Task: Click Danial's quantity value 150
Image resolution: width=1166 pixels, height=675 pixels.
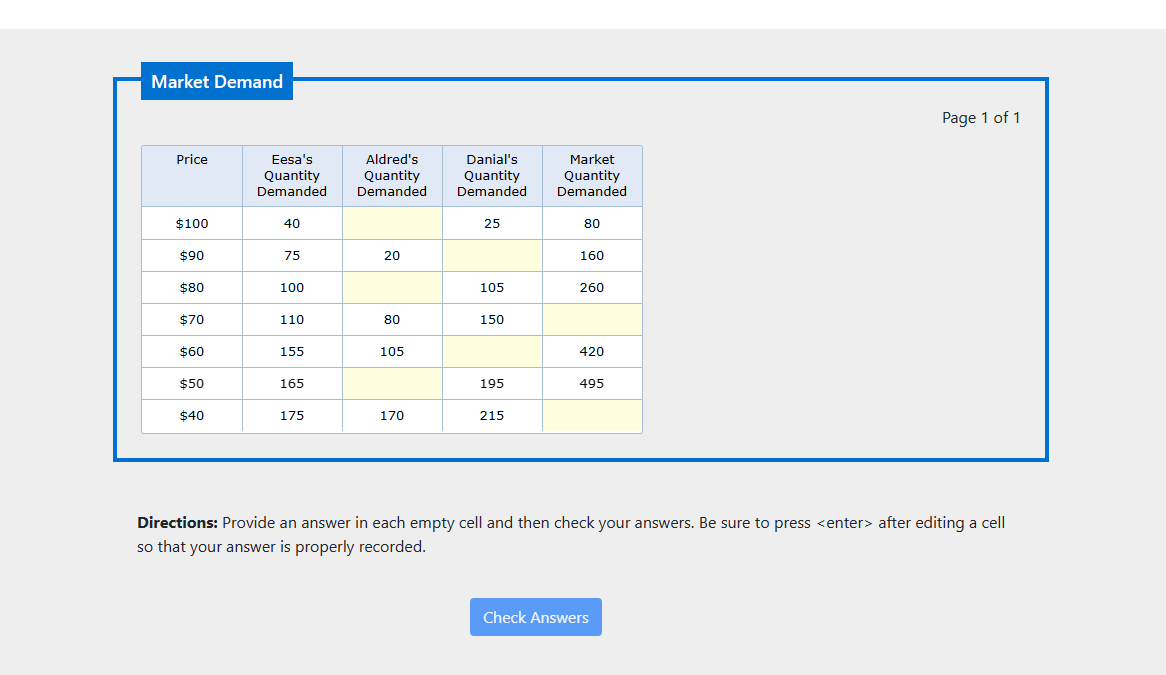Action: (491, 319)
